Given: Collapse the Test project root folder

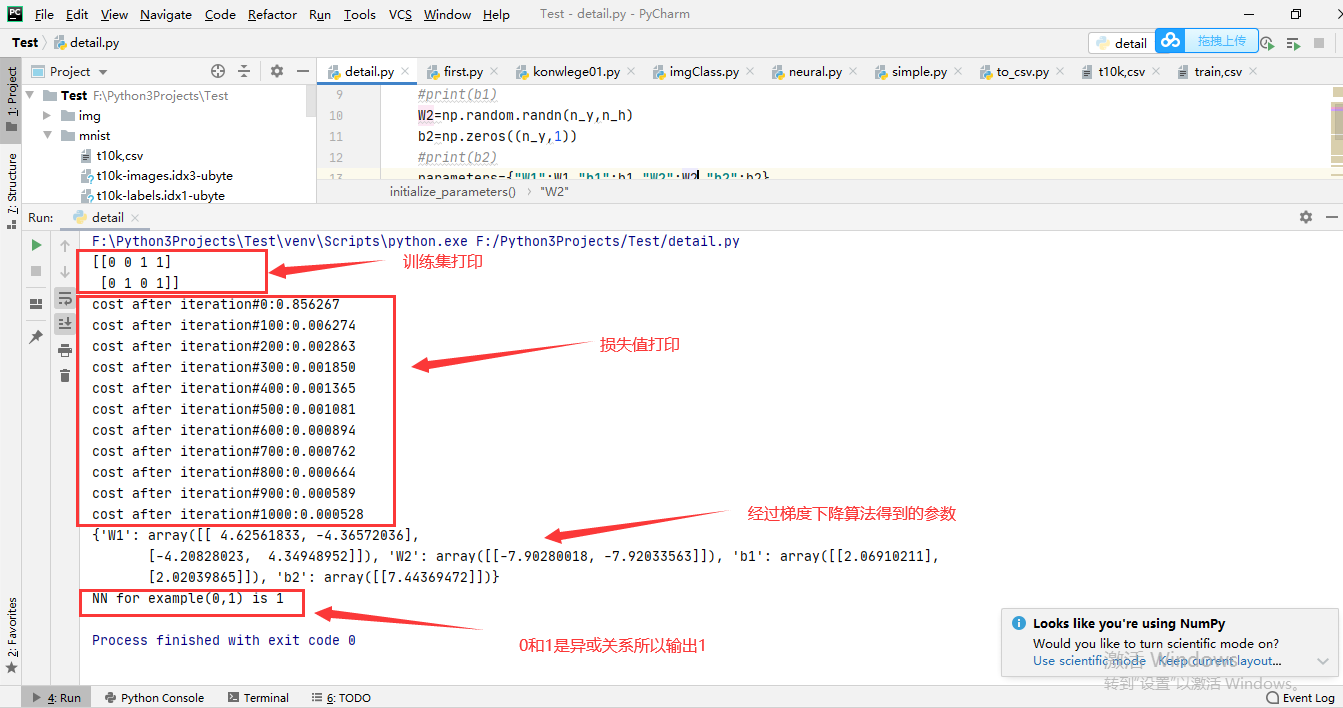Looking at the screenshot, I should pos(30,95).
